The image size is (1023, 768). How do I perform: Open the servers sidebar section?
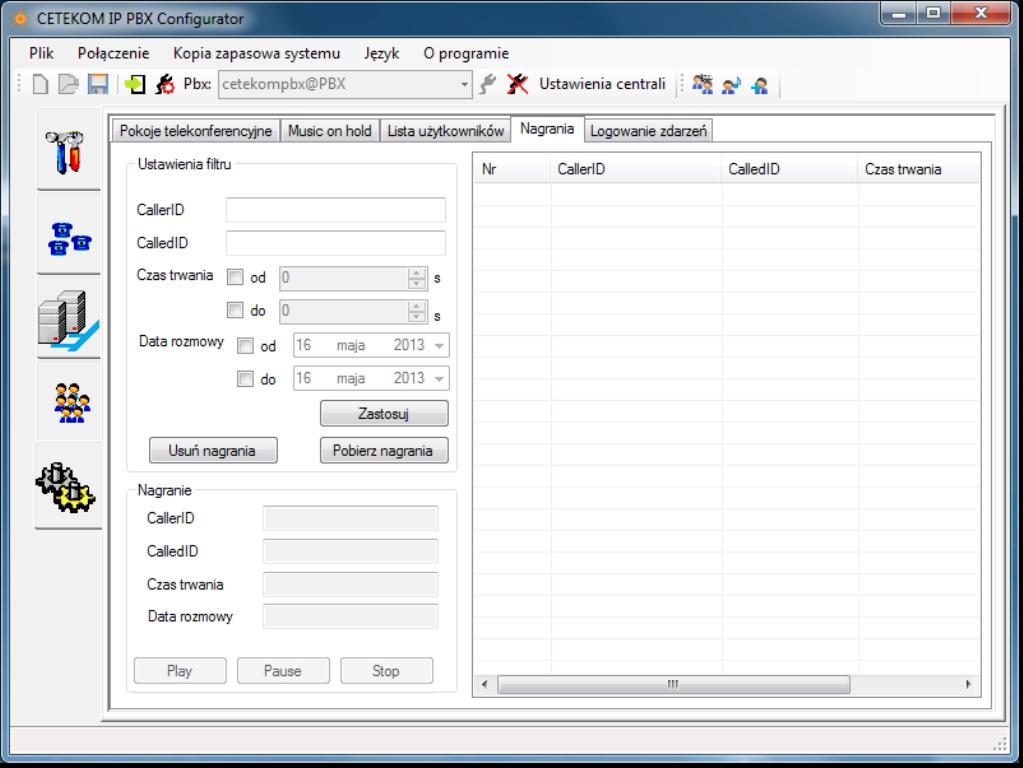point(69,319)
